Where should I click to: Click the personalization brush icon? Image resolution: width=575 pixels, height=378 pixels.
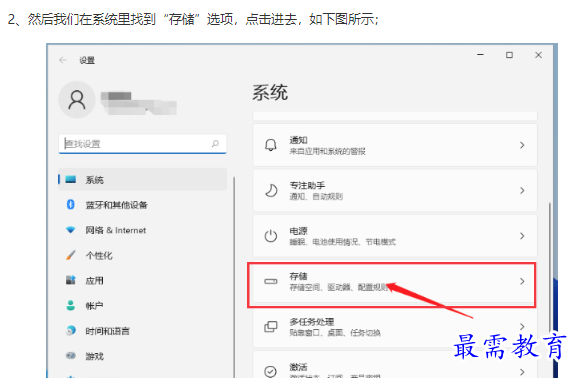click(x=70, y=255)
